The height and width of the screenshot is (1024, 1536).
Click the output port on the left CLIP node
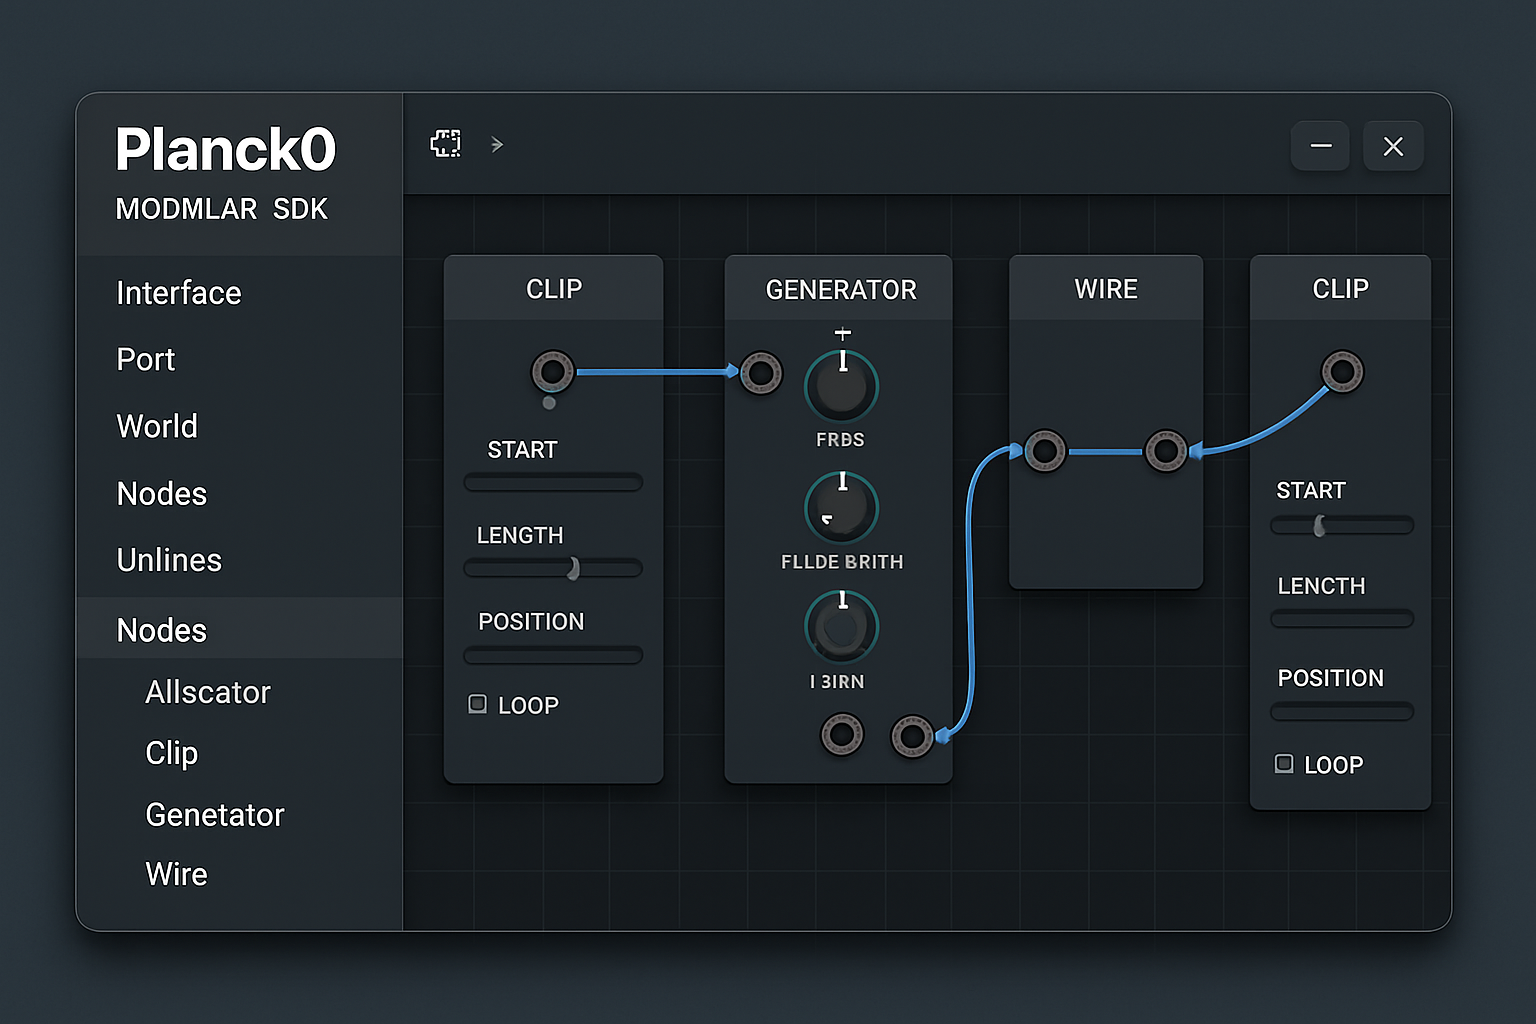click(x=552, y=371)
